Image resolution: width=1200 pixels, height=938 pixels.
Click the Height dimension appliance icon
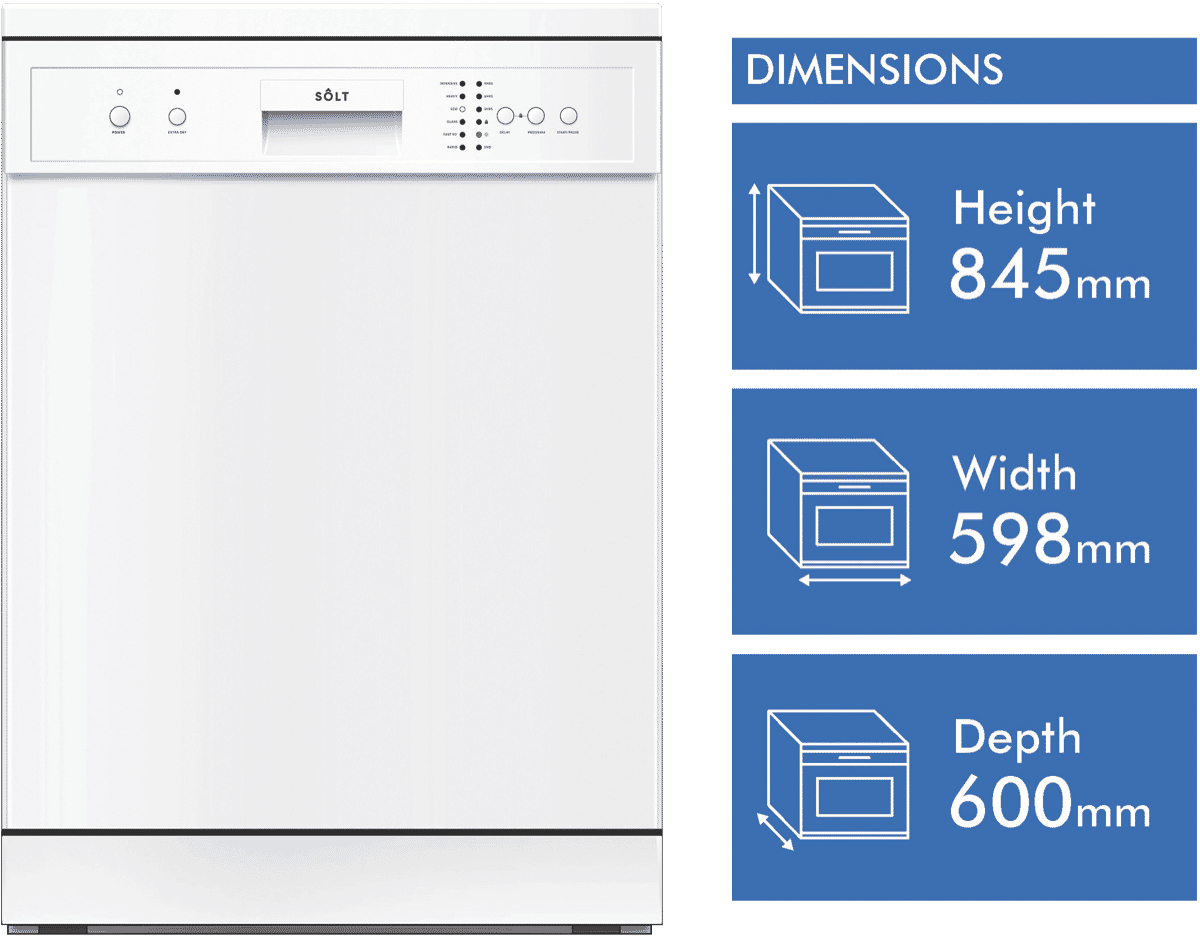point(840,246)
